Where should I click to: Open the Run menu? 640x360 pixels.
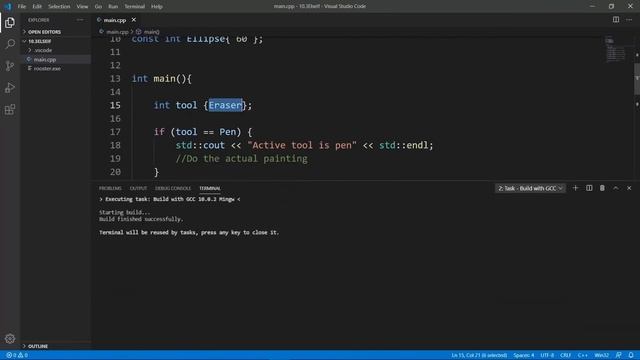tap(113, 7)
